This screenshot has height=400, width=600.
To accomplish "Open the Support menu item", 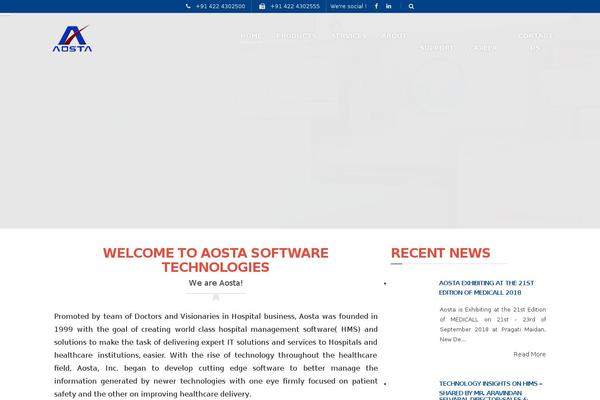I will pyautogui.click(x=437, y=48).
